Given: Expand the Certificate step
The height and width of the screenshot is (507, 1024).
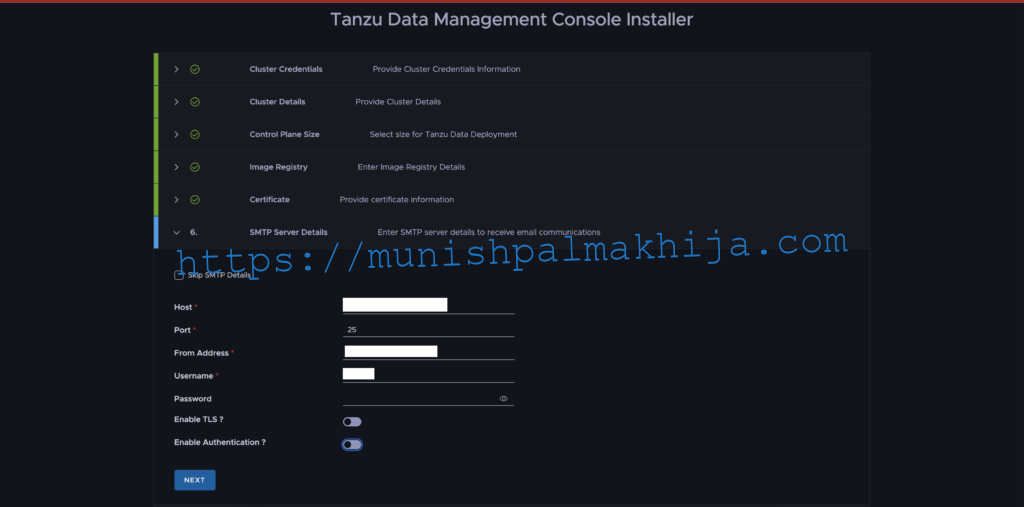Looking at the screenshot, I should click(176, 200).
